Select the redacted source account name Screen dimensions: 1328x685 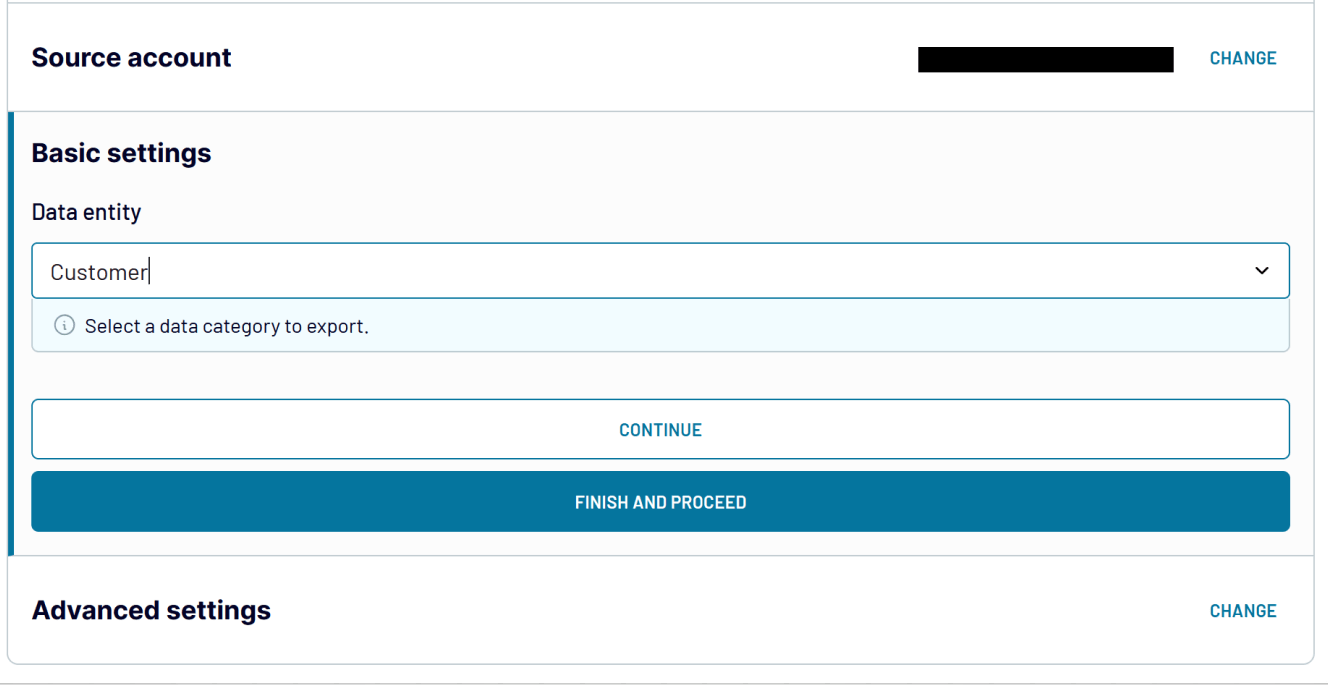tap(1045, 59)
